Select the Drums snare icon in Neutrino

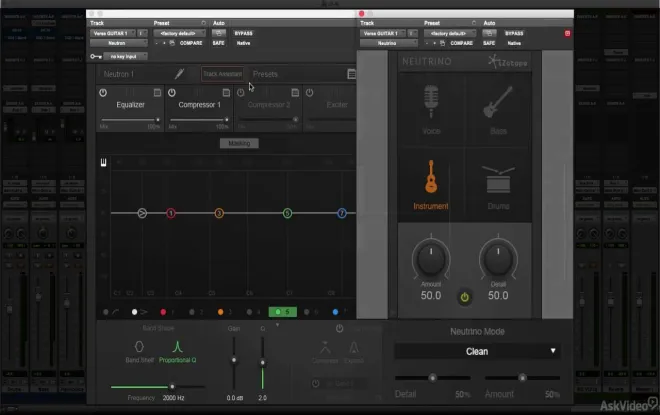click(x=498, y=180)
